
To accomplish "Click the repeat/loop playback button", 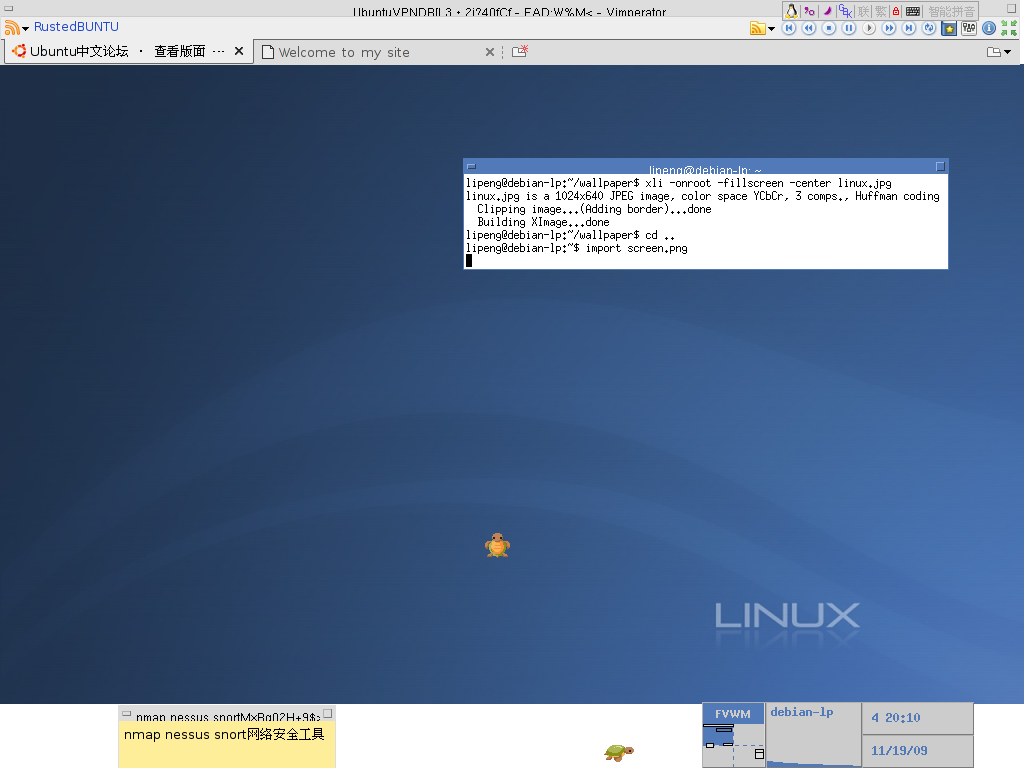I will (929, 28).
